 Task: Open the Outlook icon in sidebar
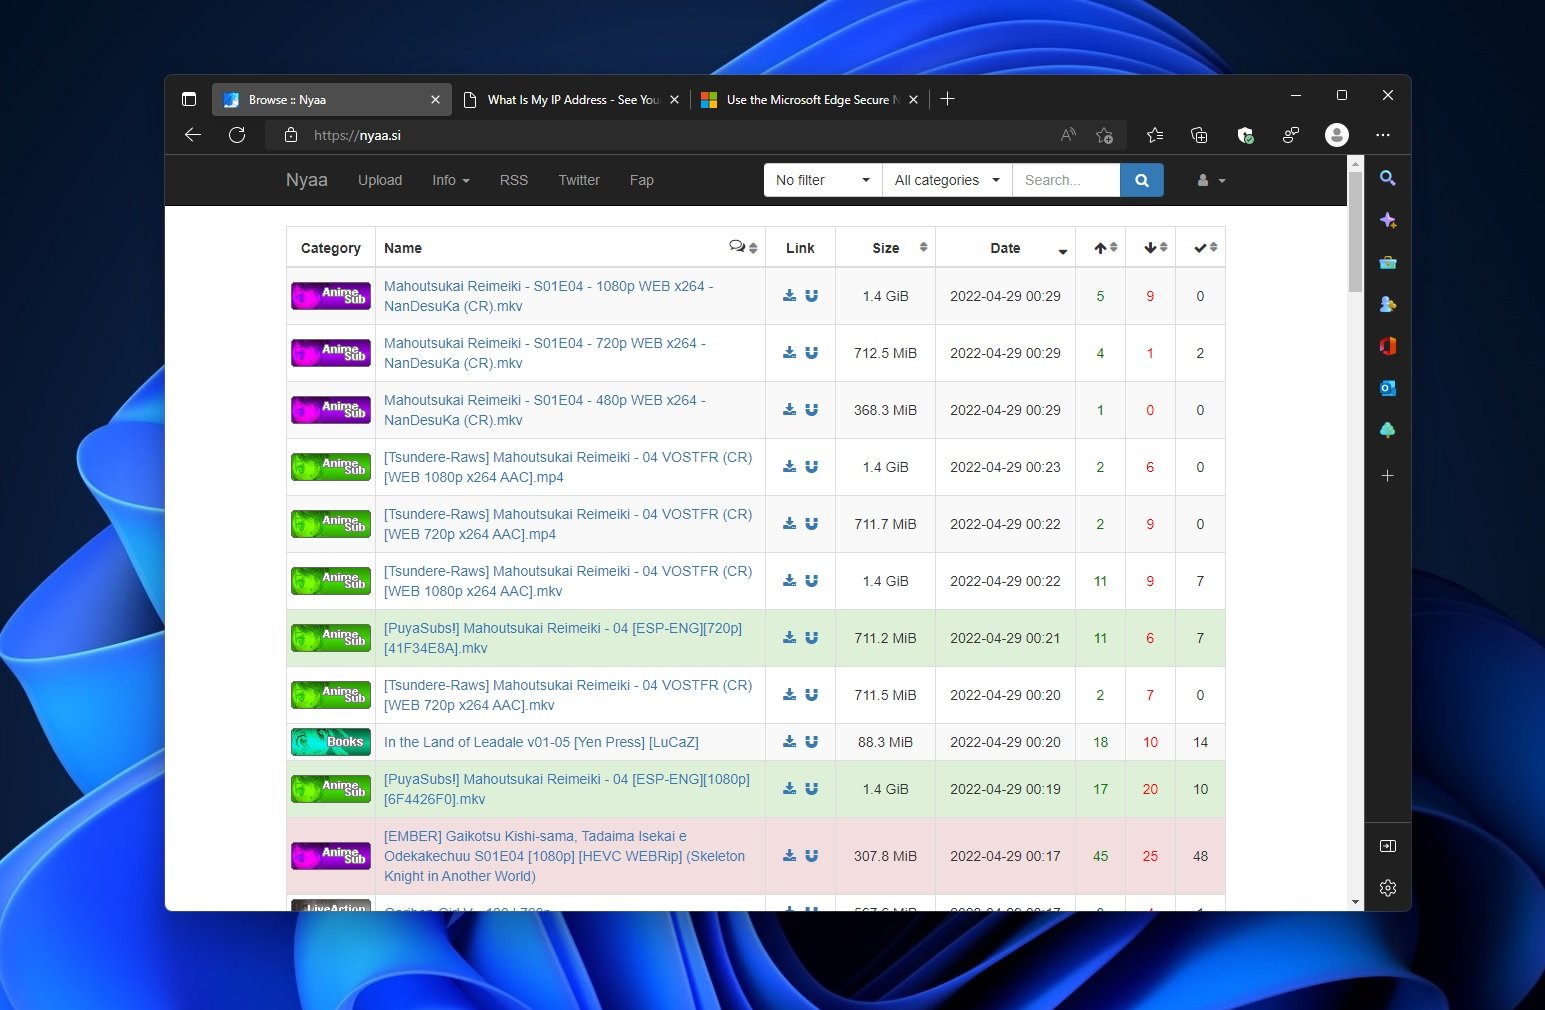point(1387,388)
